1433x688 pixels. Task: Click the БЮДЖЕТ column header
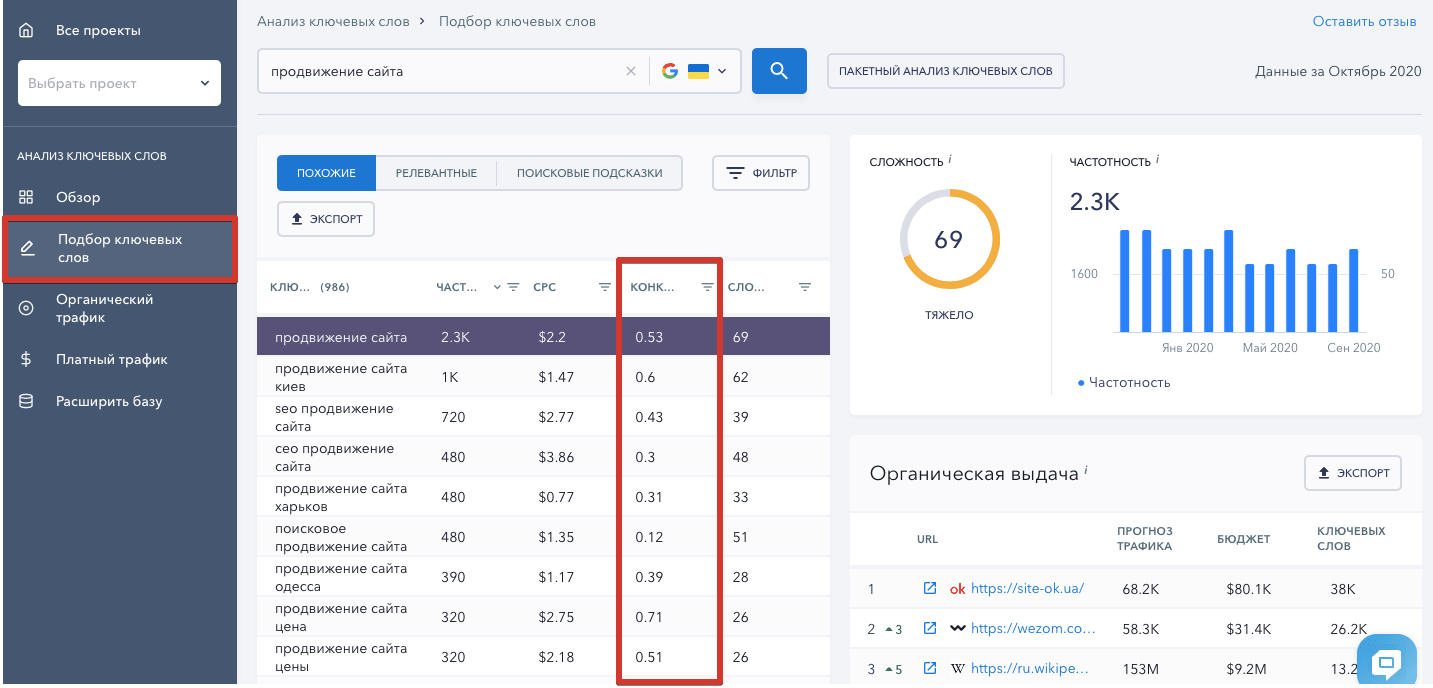(x=1244, y=538)
